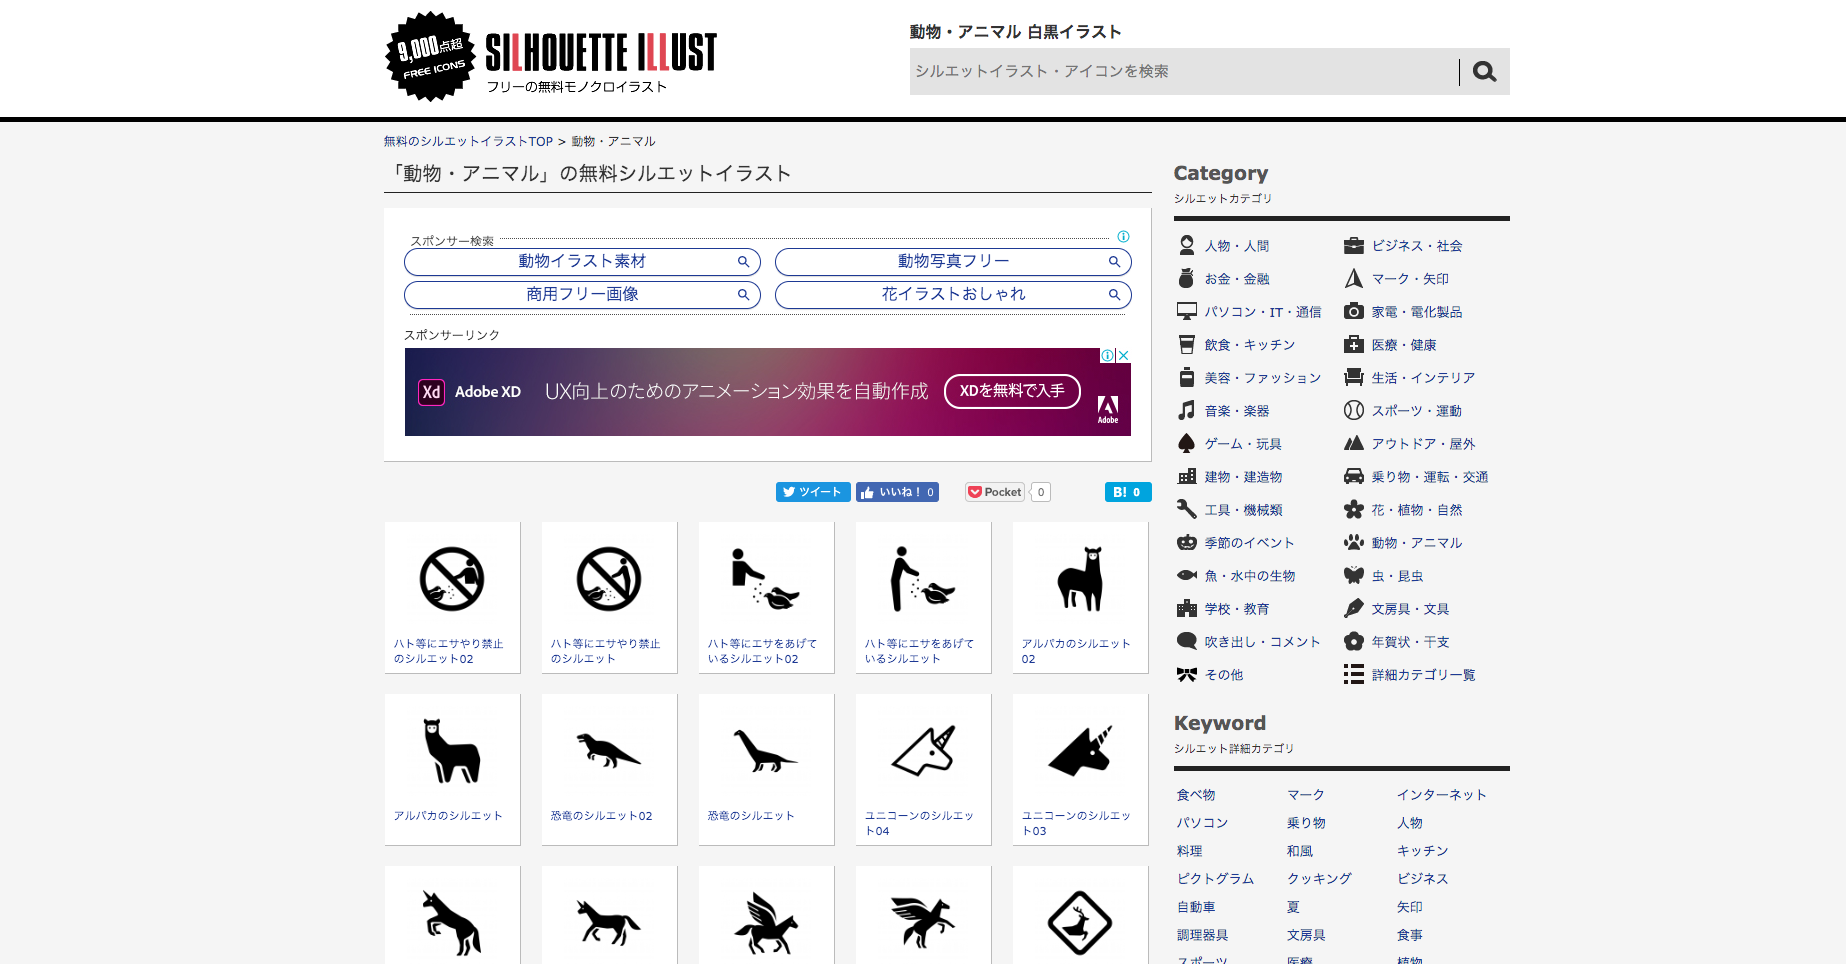
Task: Click the Facebook いいね！ button
Action: pyautogui.click(x=897, y=492)
